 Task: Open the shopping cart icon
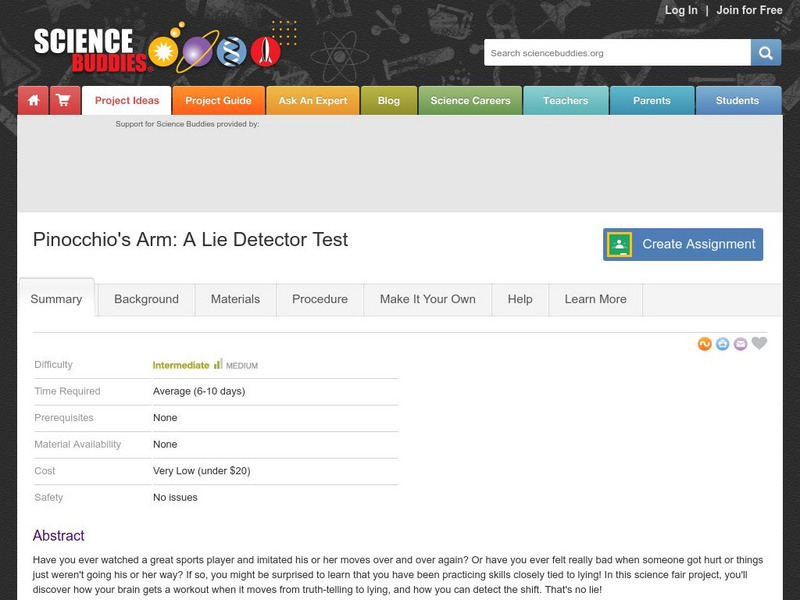63,100
